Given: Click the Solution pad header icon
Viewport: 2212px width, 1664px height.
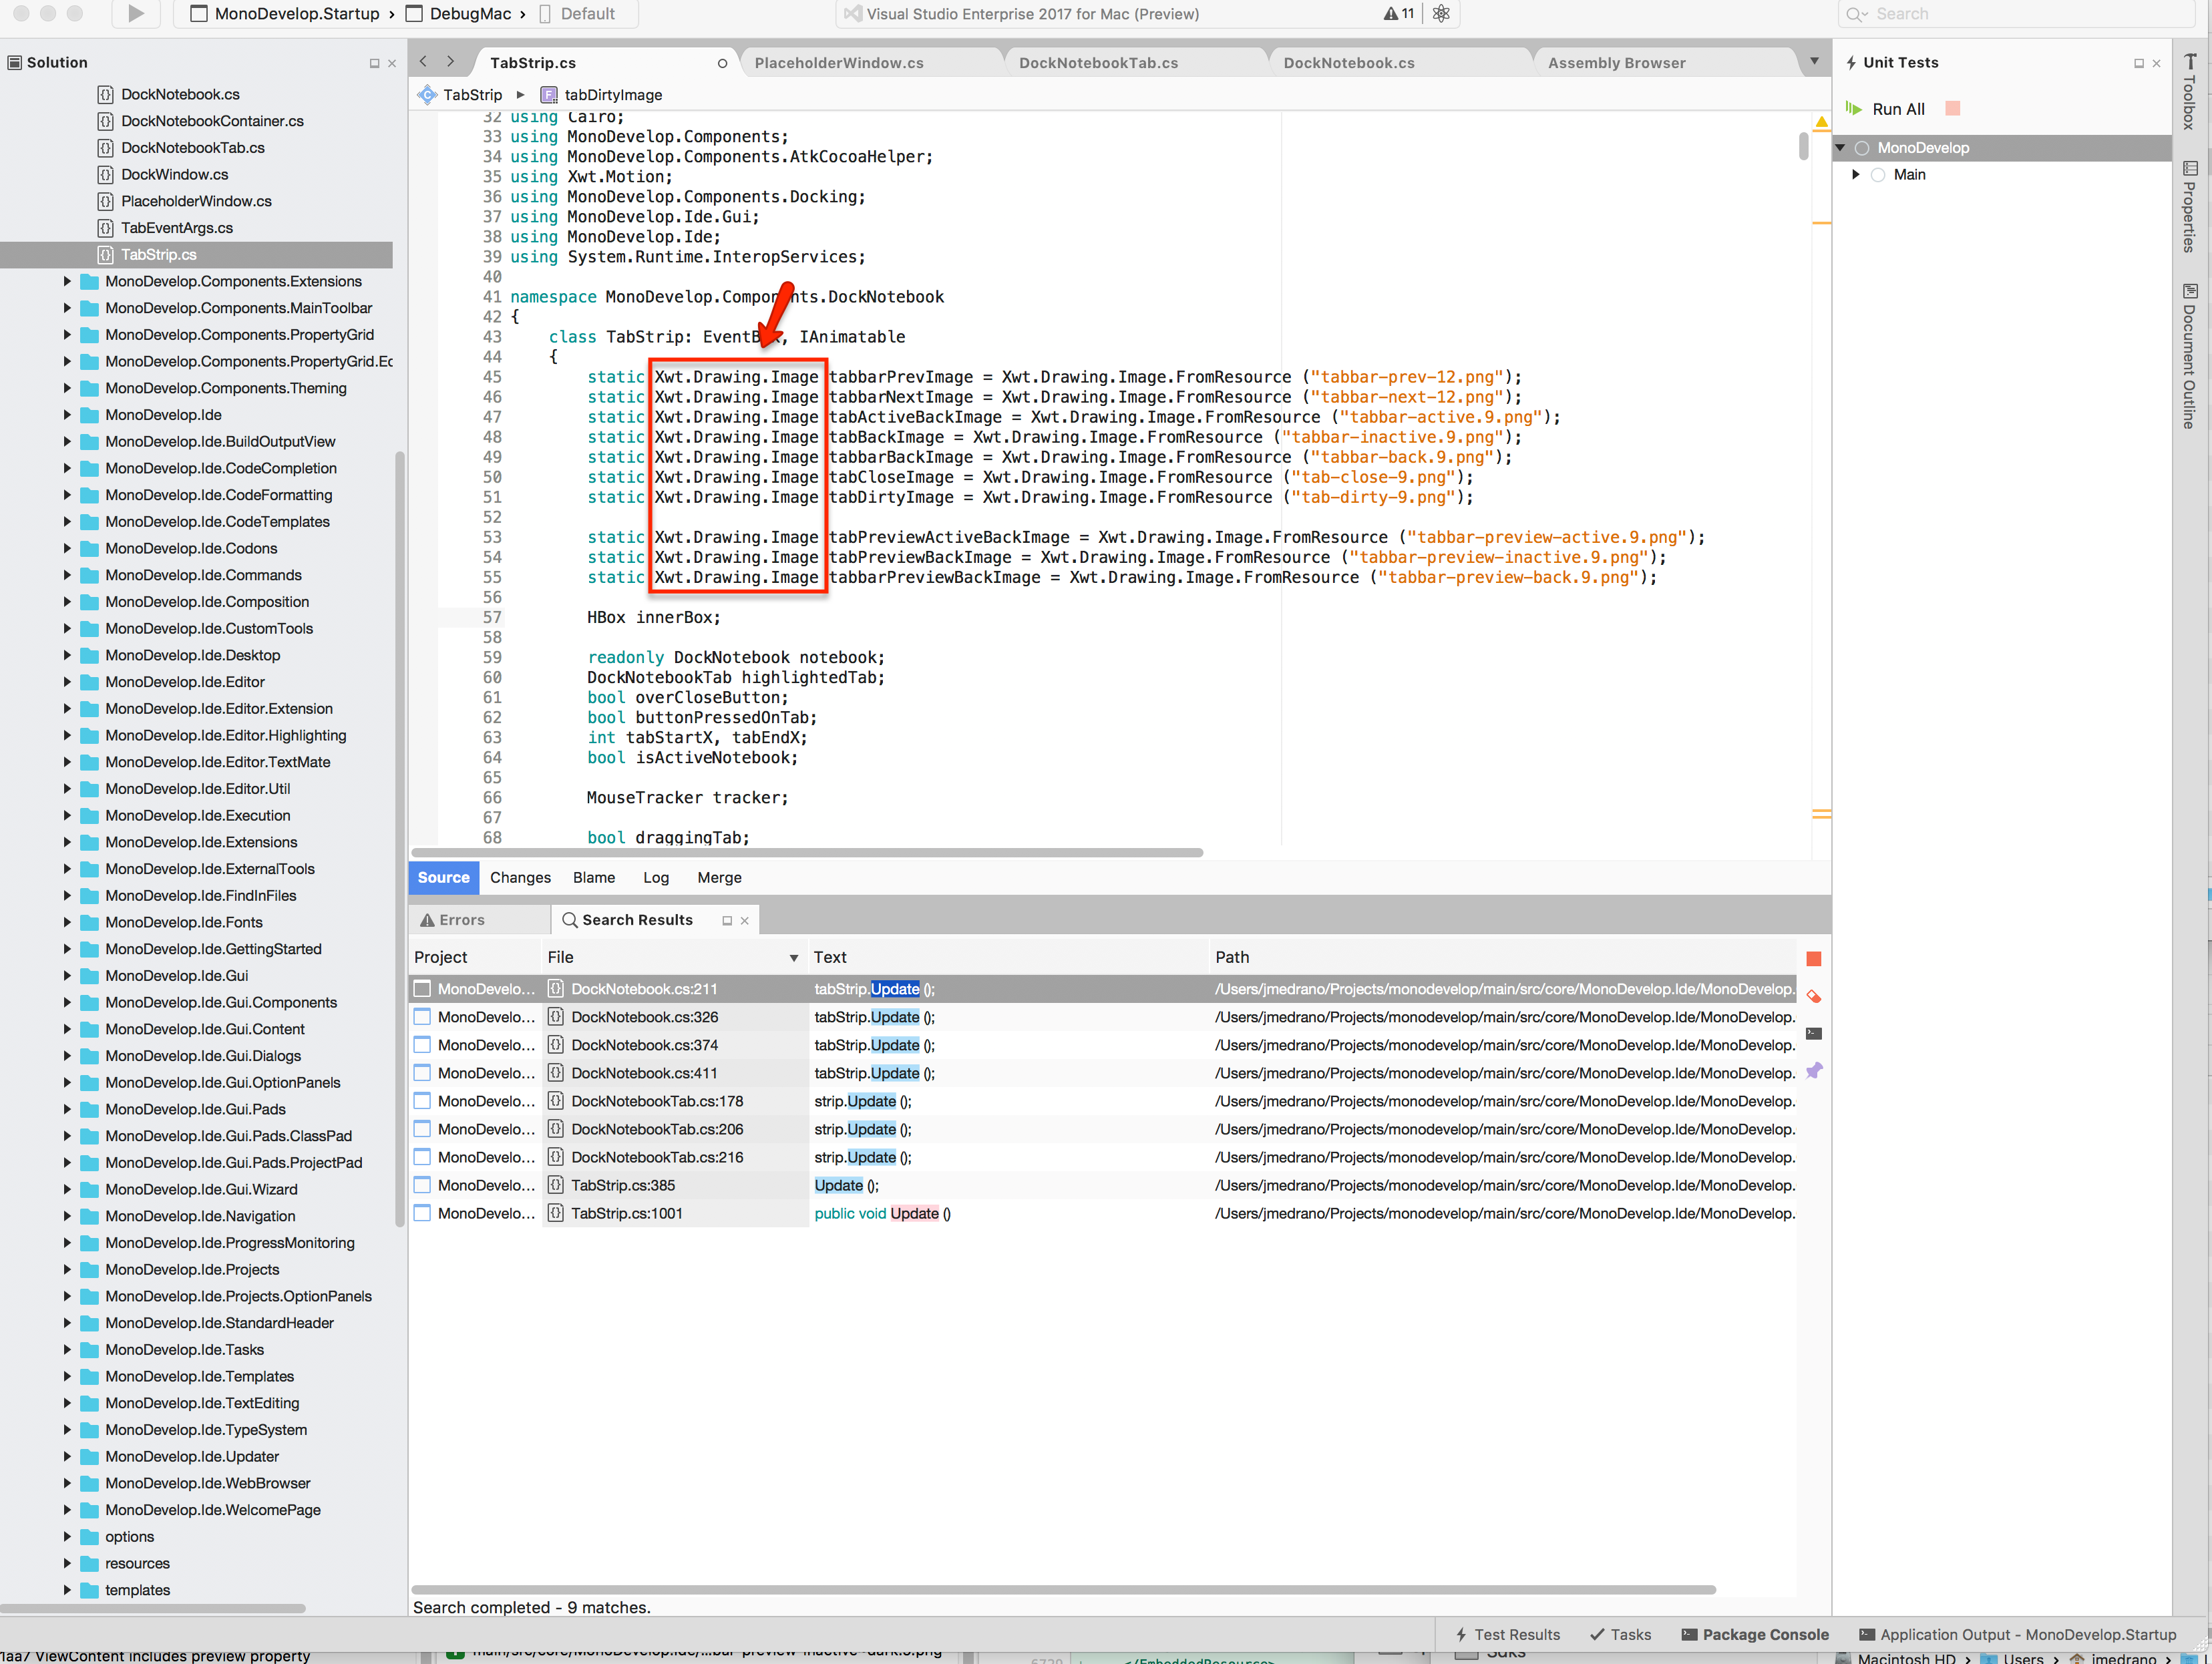Looking at the screenshot, I should [x=14, y=62].
